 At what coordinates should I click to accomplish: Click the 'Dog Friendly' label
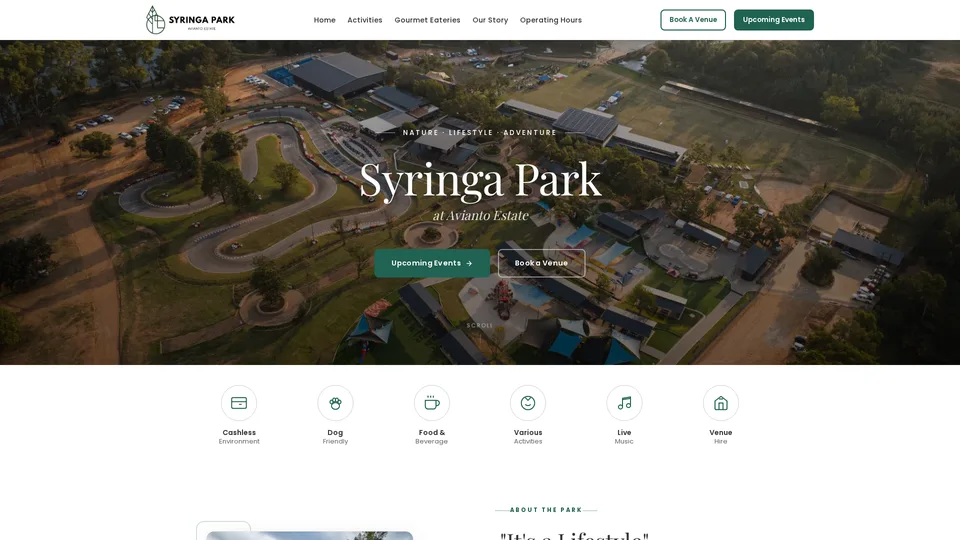[336, 437]
